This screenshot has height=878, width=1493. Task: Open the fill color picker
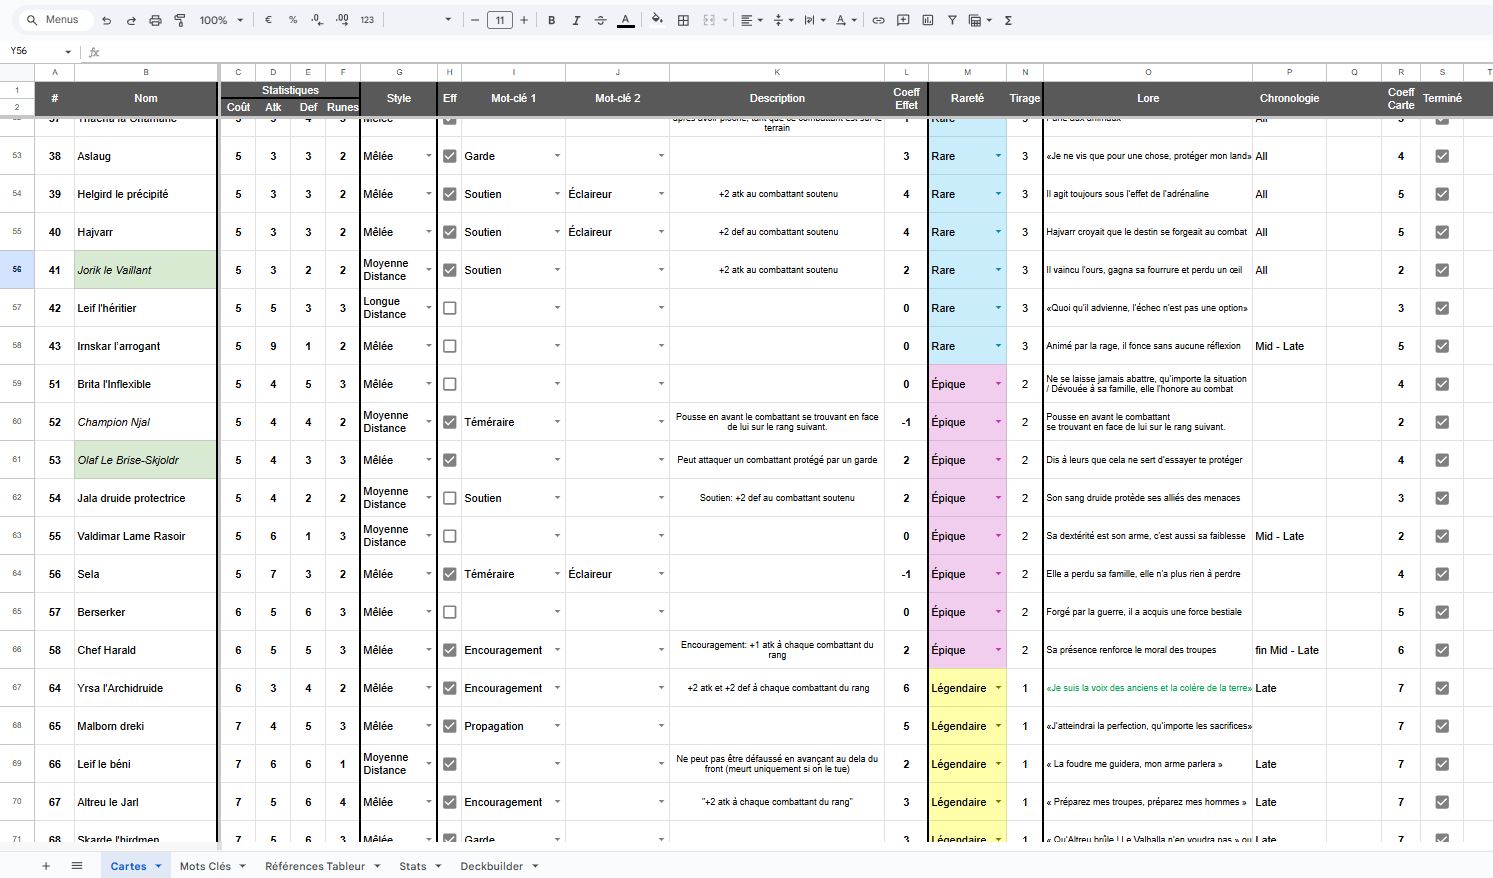pyautogui.click(x=657, y=20)
